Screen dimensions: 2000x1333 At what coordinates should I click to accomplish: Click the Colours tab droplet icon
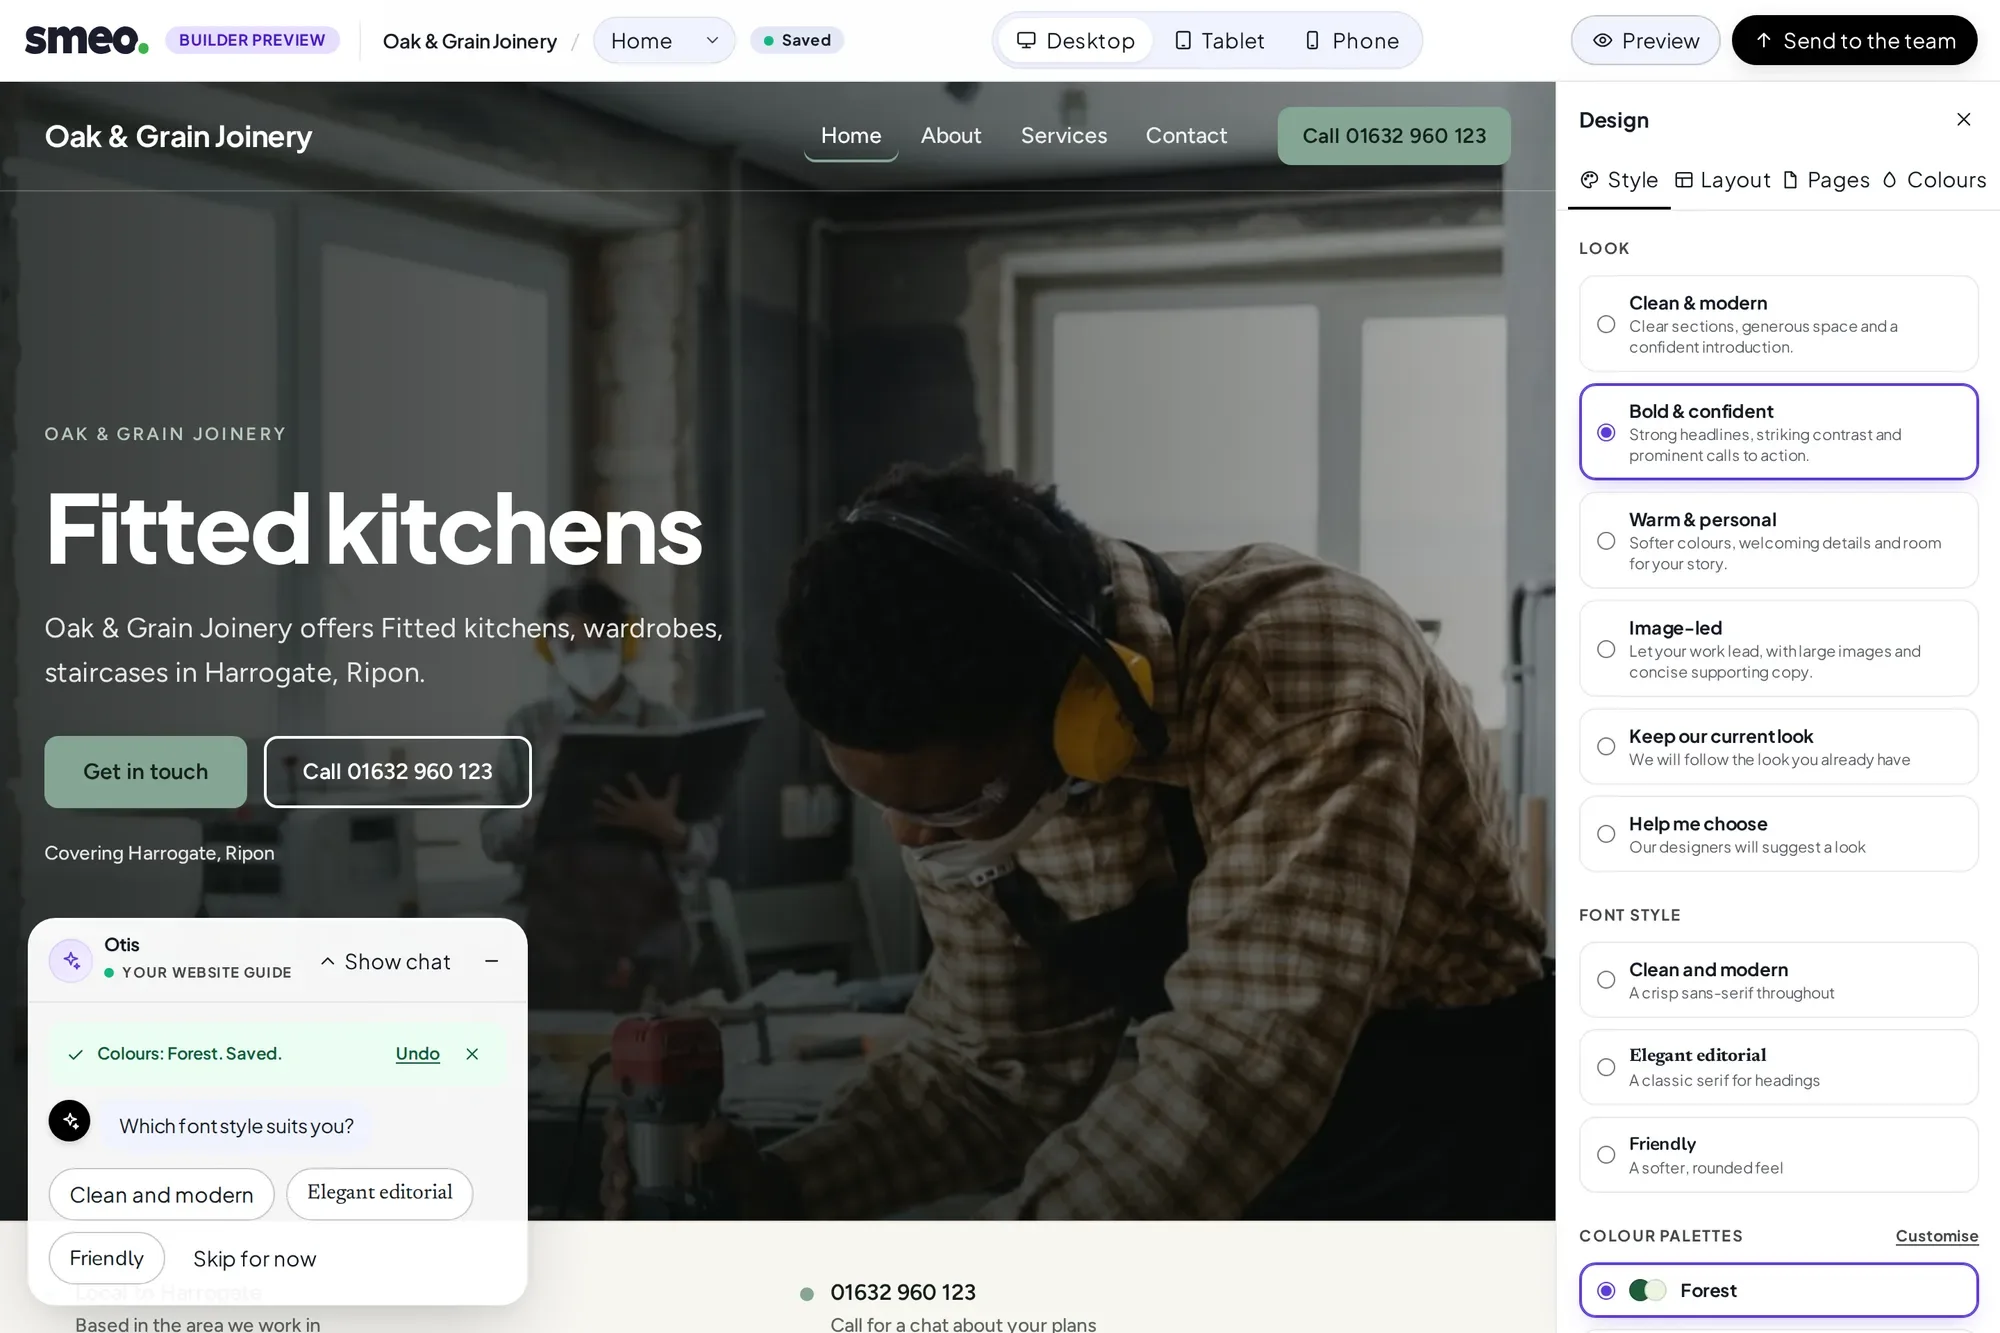tap(1889, 180)
